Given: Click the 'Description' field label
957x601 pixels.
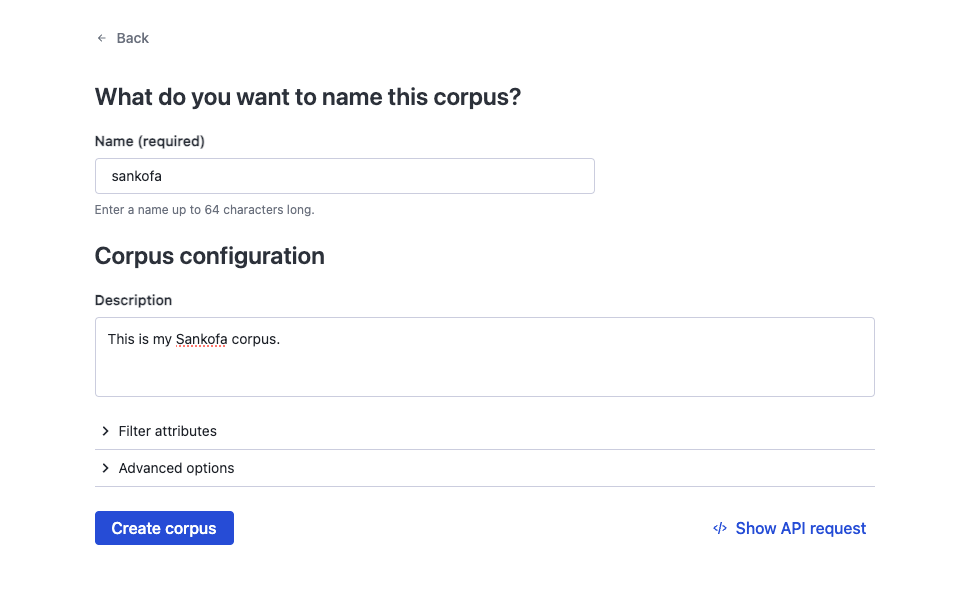Looking at the screenshot, I should pos(133,300).
